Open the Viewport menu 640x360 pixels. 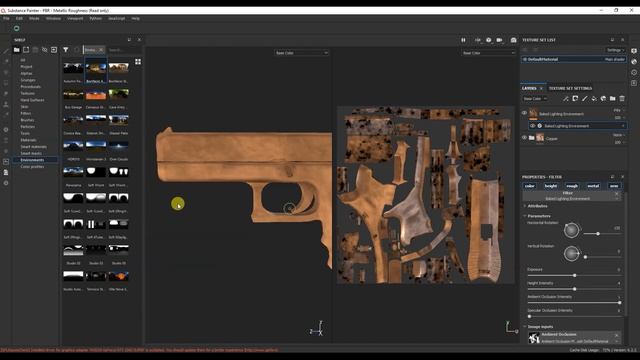coord(75,18)
